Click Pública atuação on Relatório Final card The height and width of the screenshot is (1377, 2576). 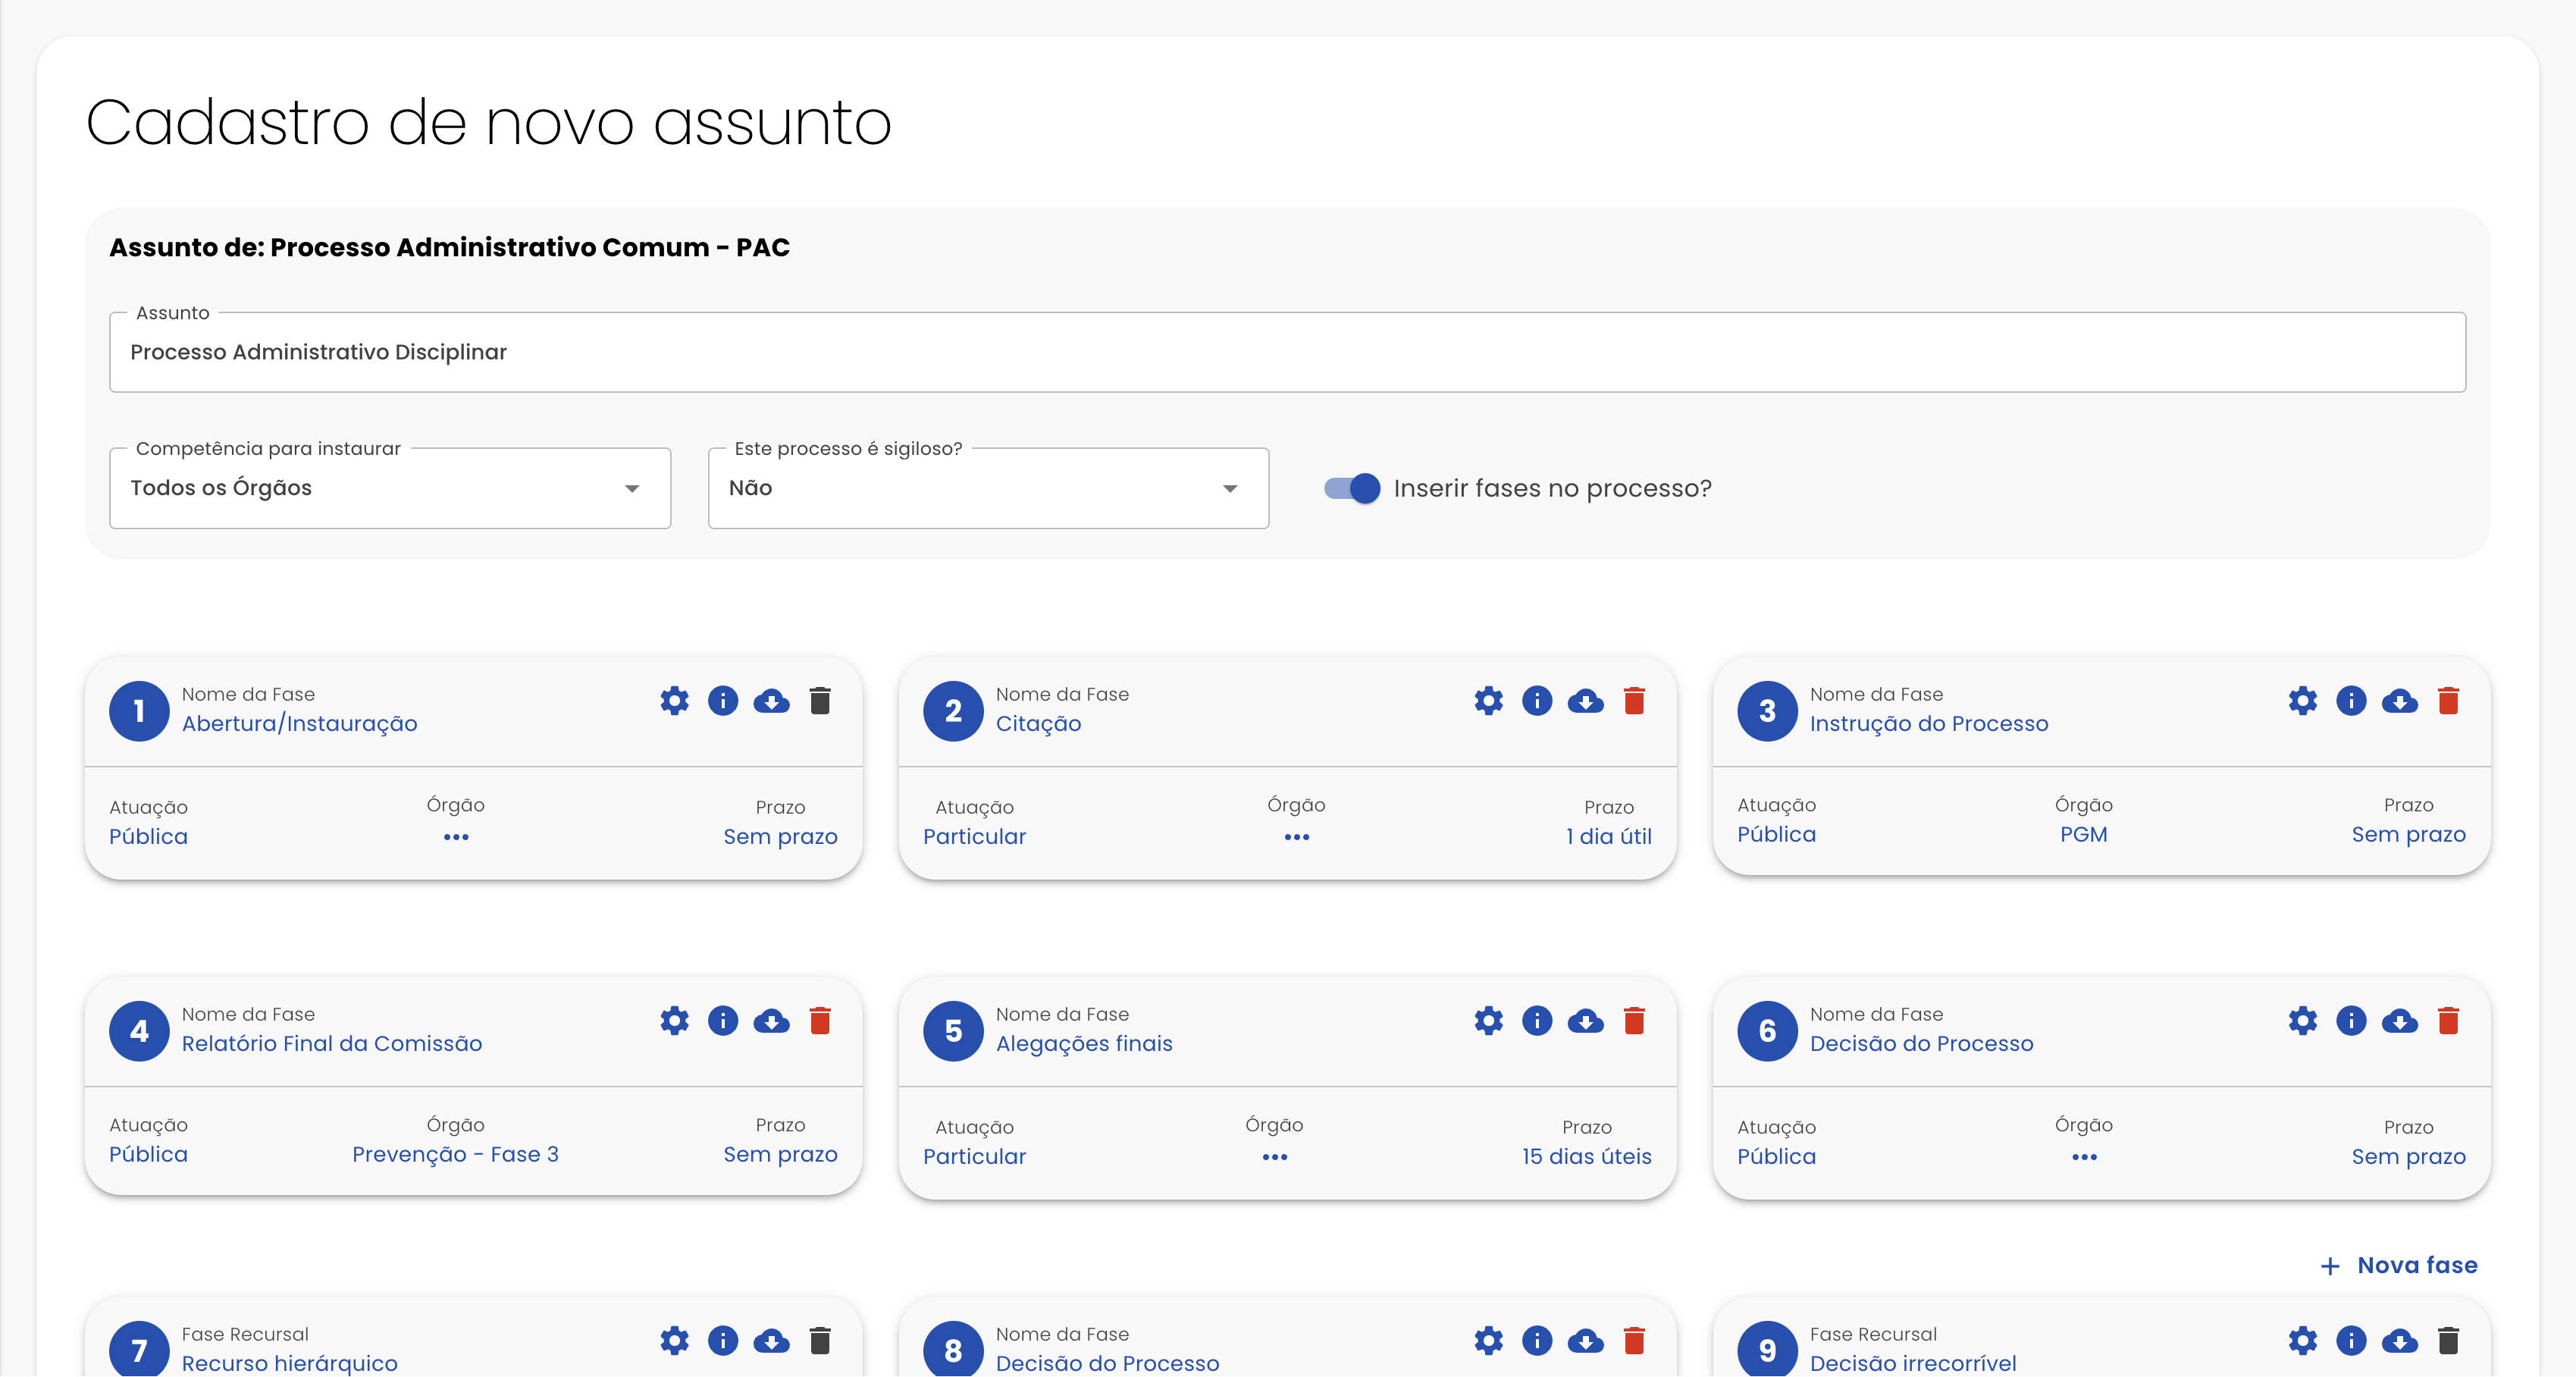(148, 1154)
